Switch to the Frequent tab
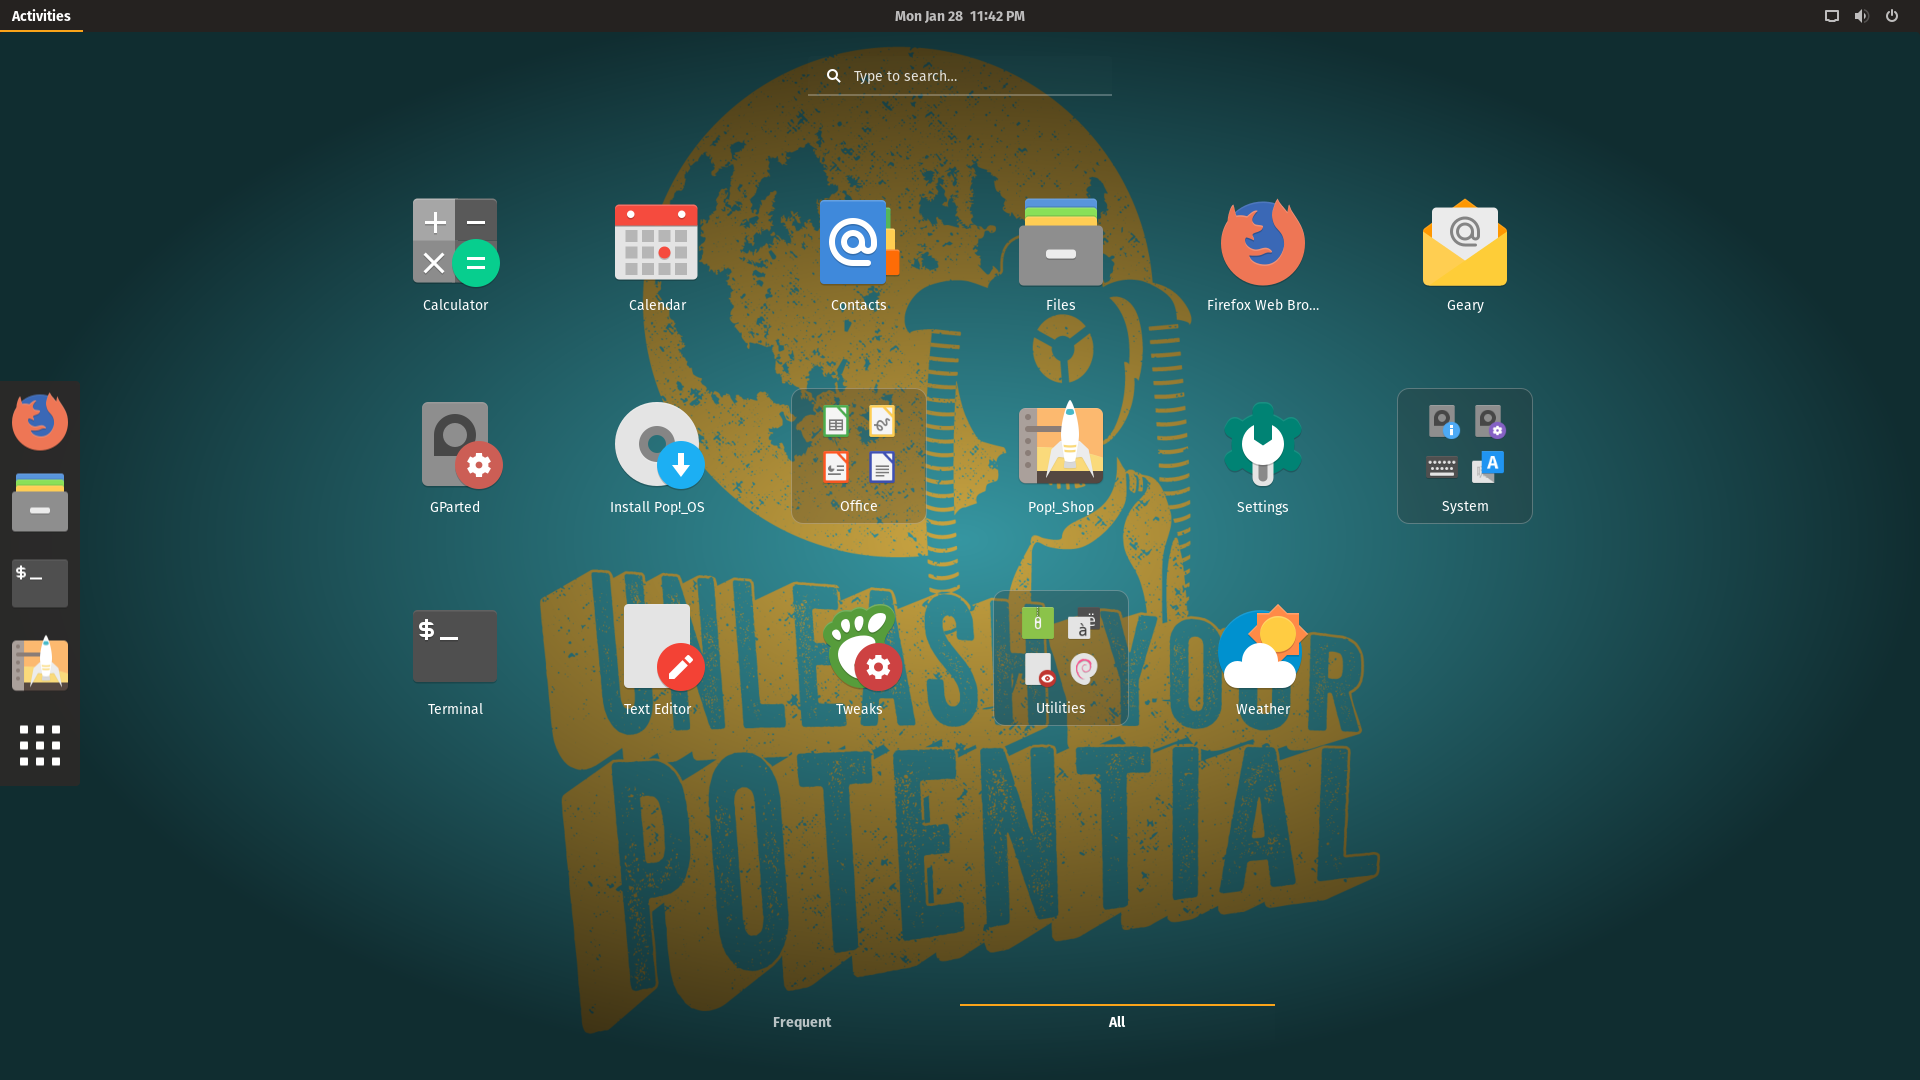This screenshot has height=1080, width=1920. coord(801,1021)
